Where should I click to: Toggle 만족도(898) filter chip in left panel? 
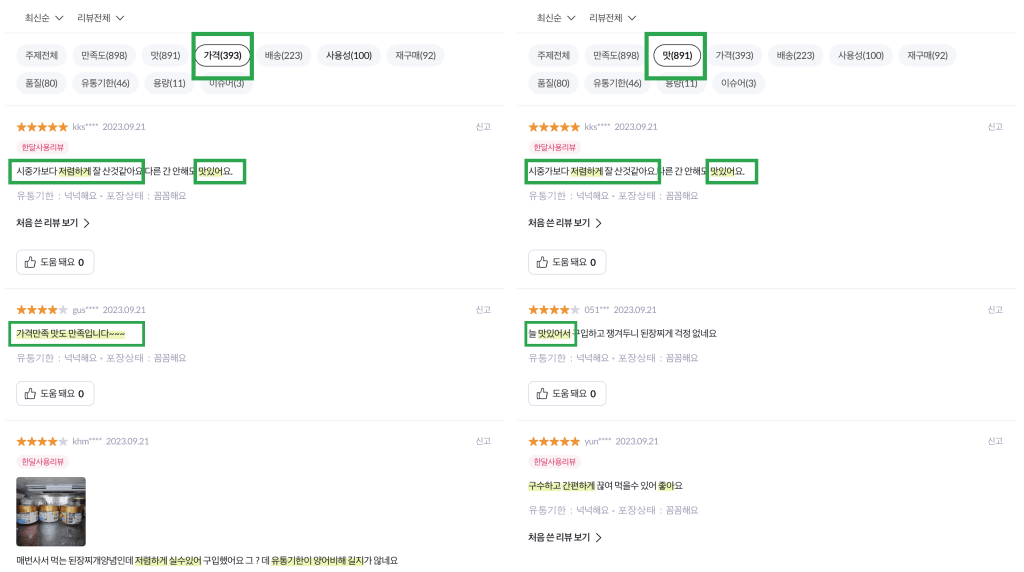click(x=104, y=56)
